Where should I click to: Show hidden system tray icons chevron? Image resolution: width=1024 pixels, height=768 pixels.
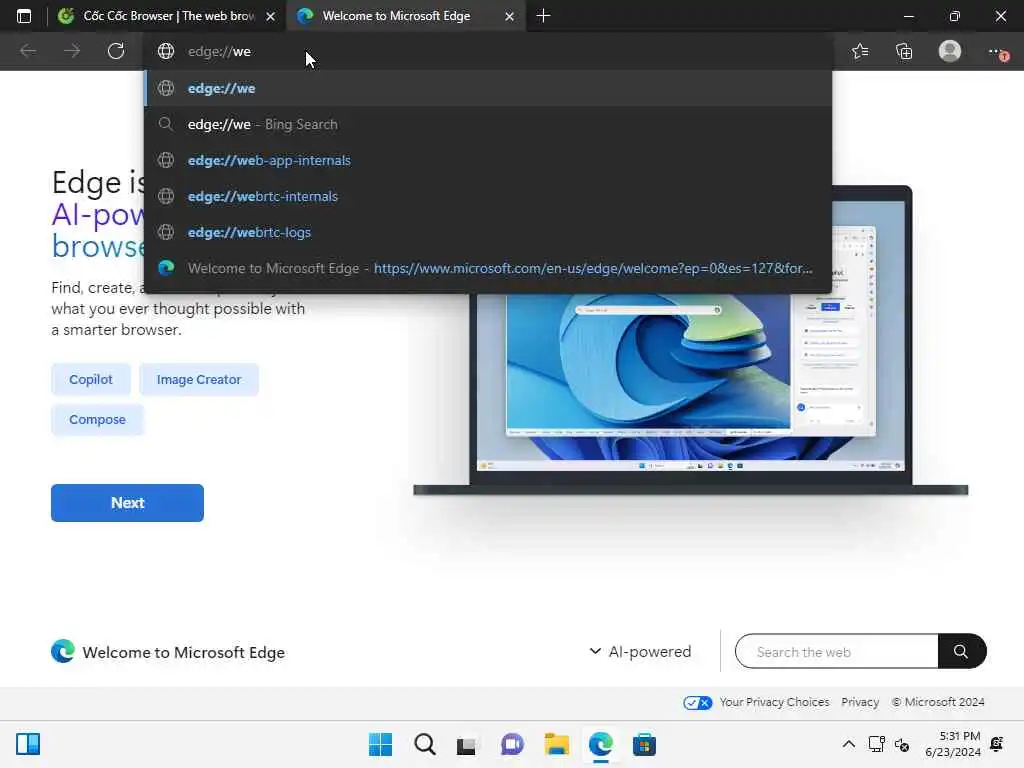[x=848, y=744]
